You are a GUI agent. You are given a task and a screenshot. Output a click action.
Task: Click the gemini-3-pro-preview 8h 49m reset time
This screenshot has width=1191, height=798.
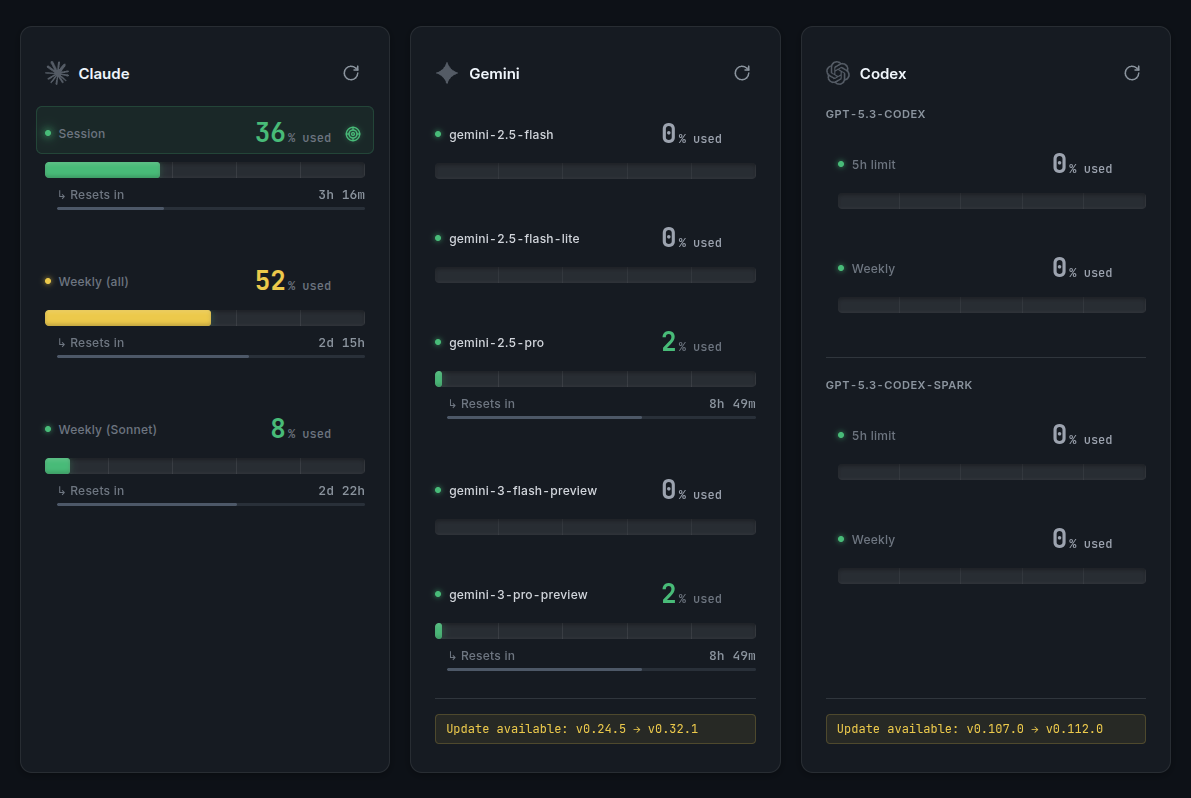coord(732,656)
